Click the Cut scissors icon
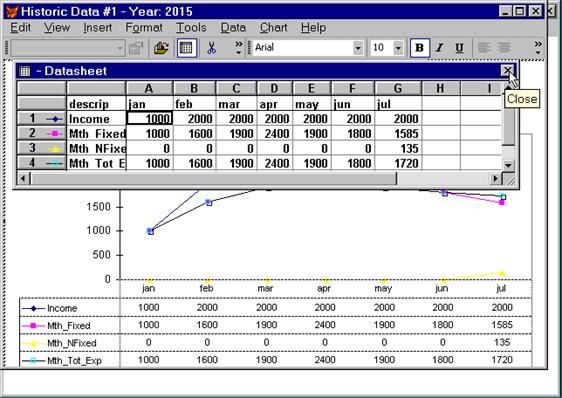The width and height of the screenshot is (562, 398). click(211, 48)
